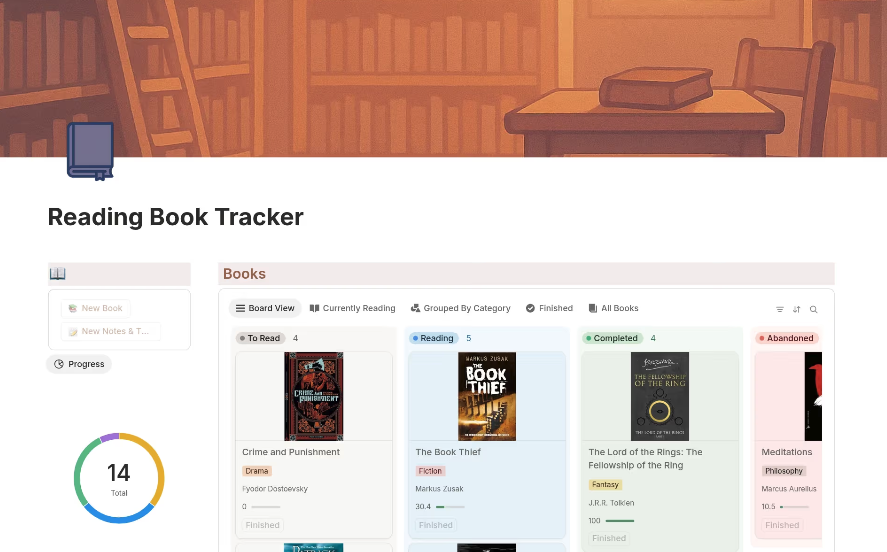Toggle Finished on The Book Thief card
The image size is (887, 552).
pos(436,524)
